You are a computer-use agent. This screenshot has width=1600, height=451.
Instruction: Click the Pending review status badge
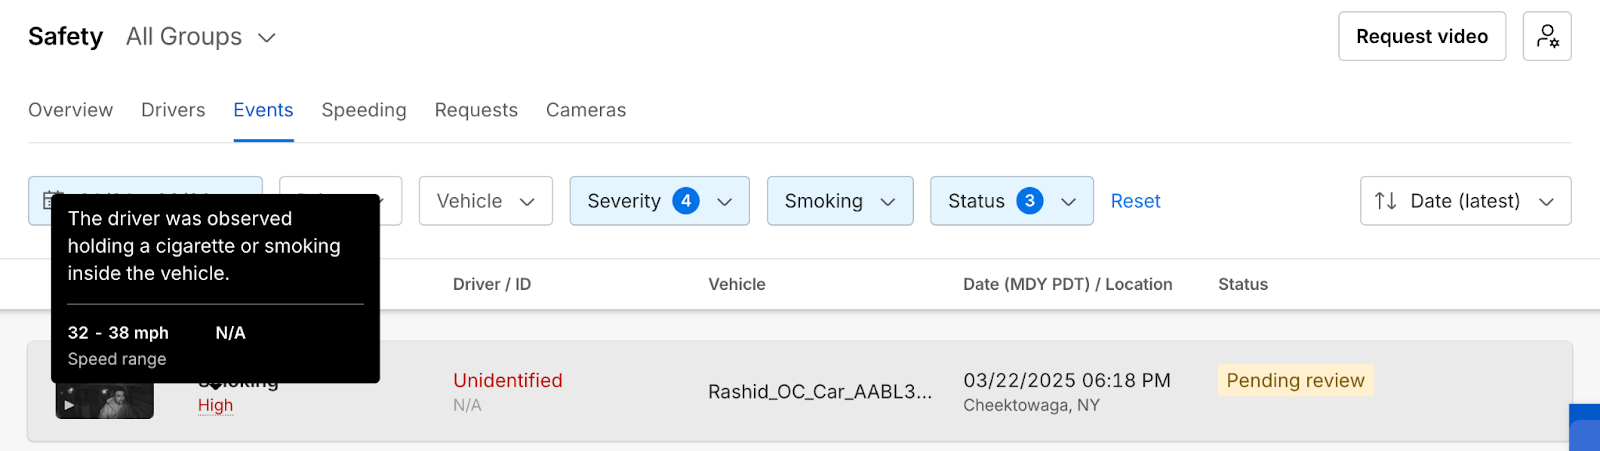point(1295,380)
